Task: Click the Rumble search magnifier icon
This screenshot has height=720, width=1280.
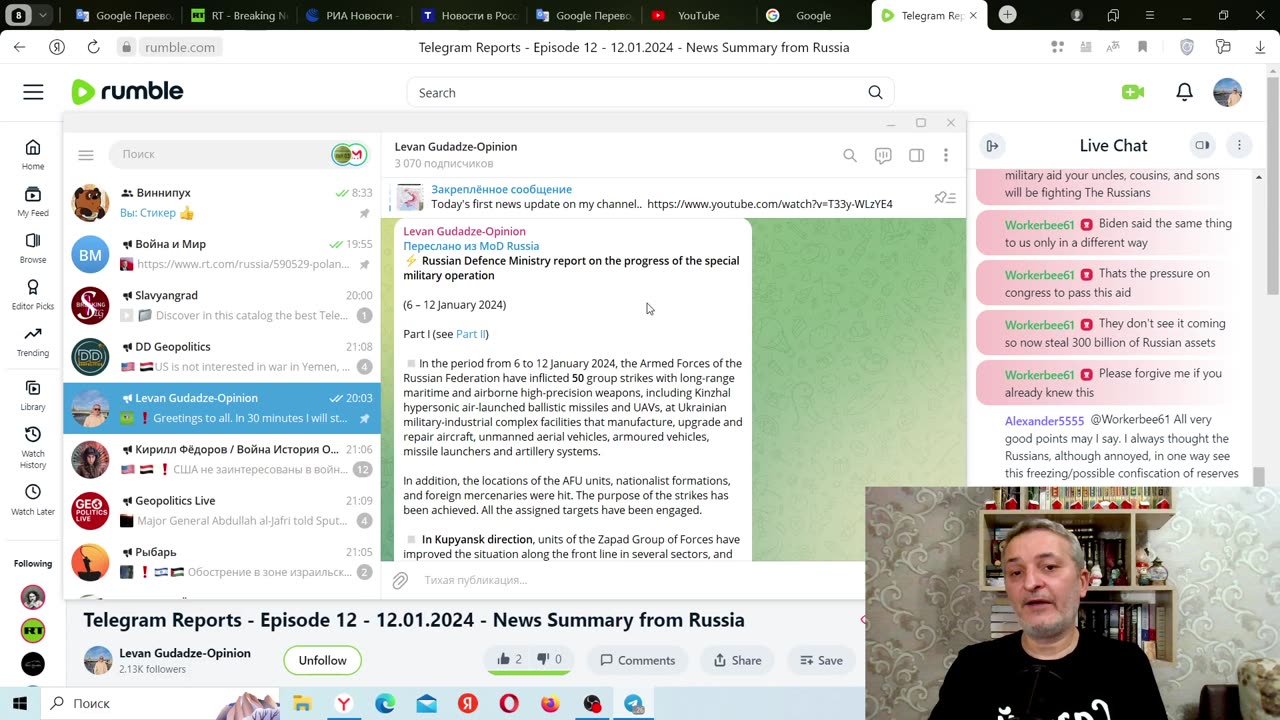Action: click(x=875, y=92)
